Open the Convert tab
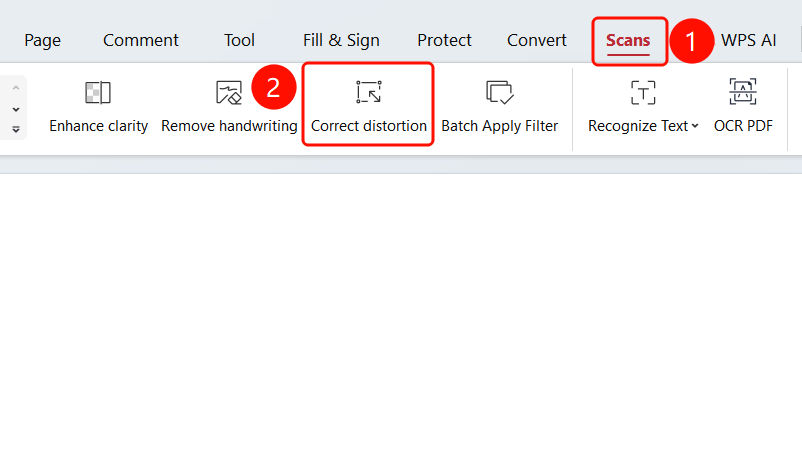The height and width of the screenshot is (451, 802). [537, 40]
